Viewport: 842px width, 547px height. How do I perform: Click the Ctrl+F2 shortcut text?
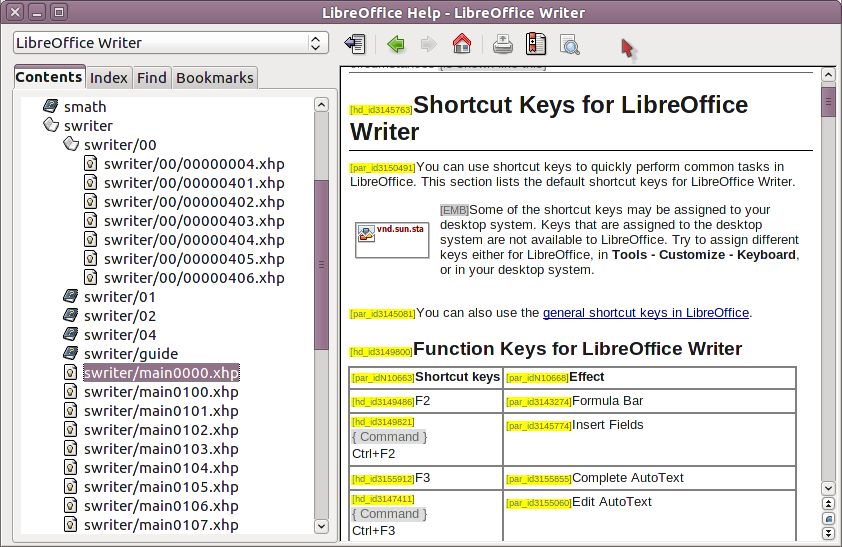pos(374,454)
